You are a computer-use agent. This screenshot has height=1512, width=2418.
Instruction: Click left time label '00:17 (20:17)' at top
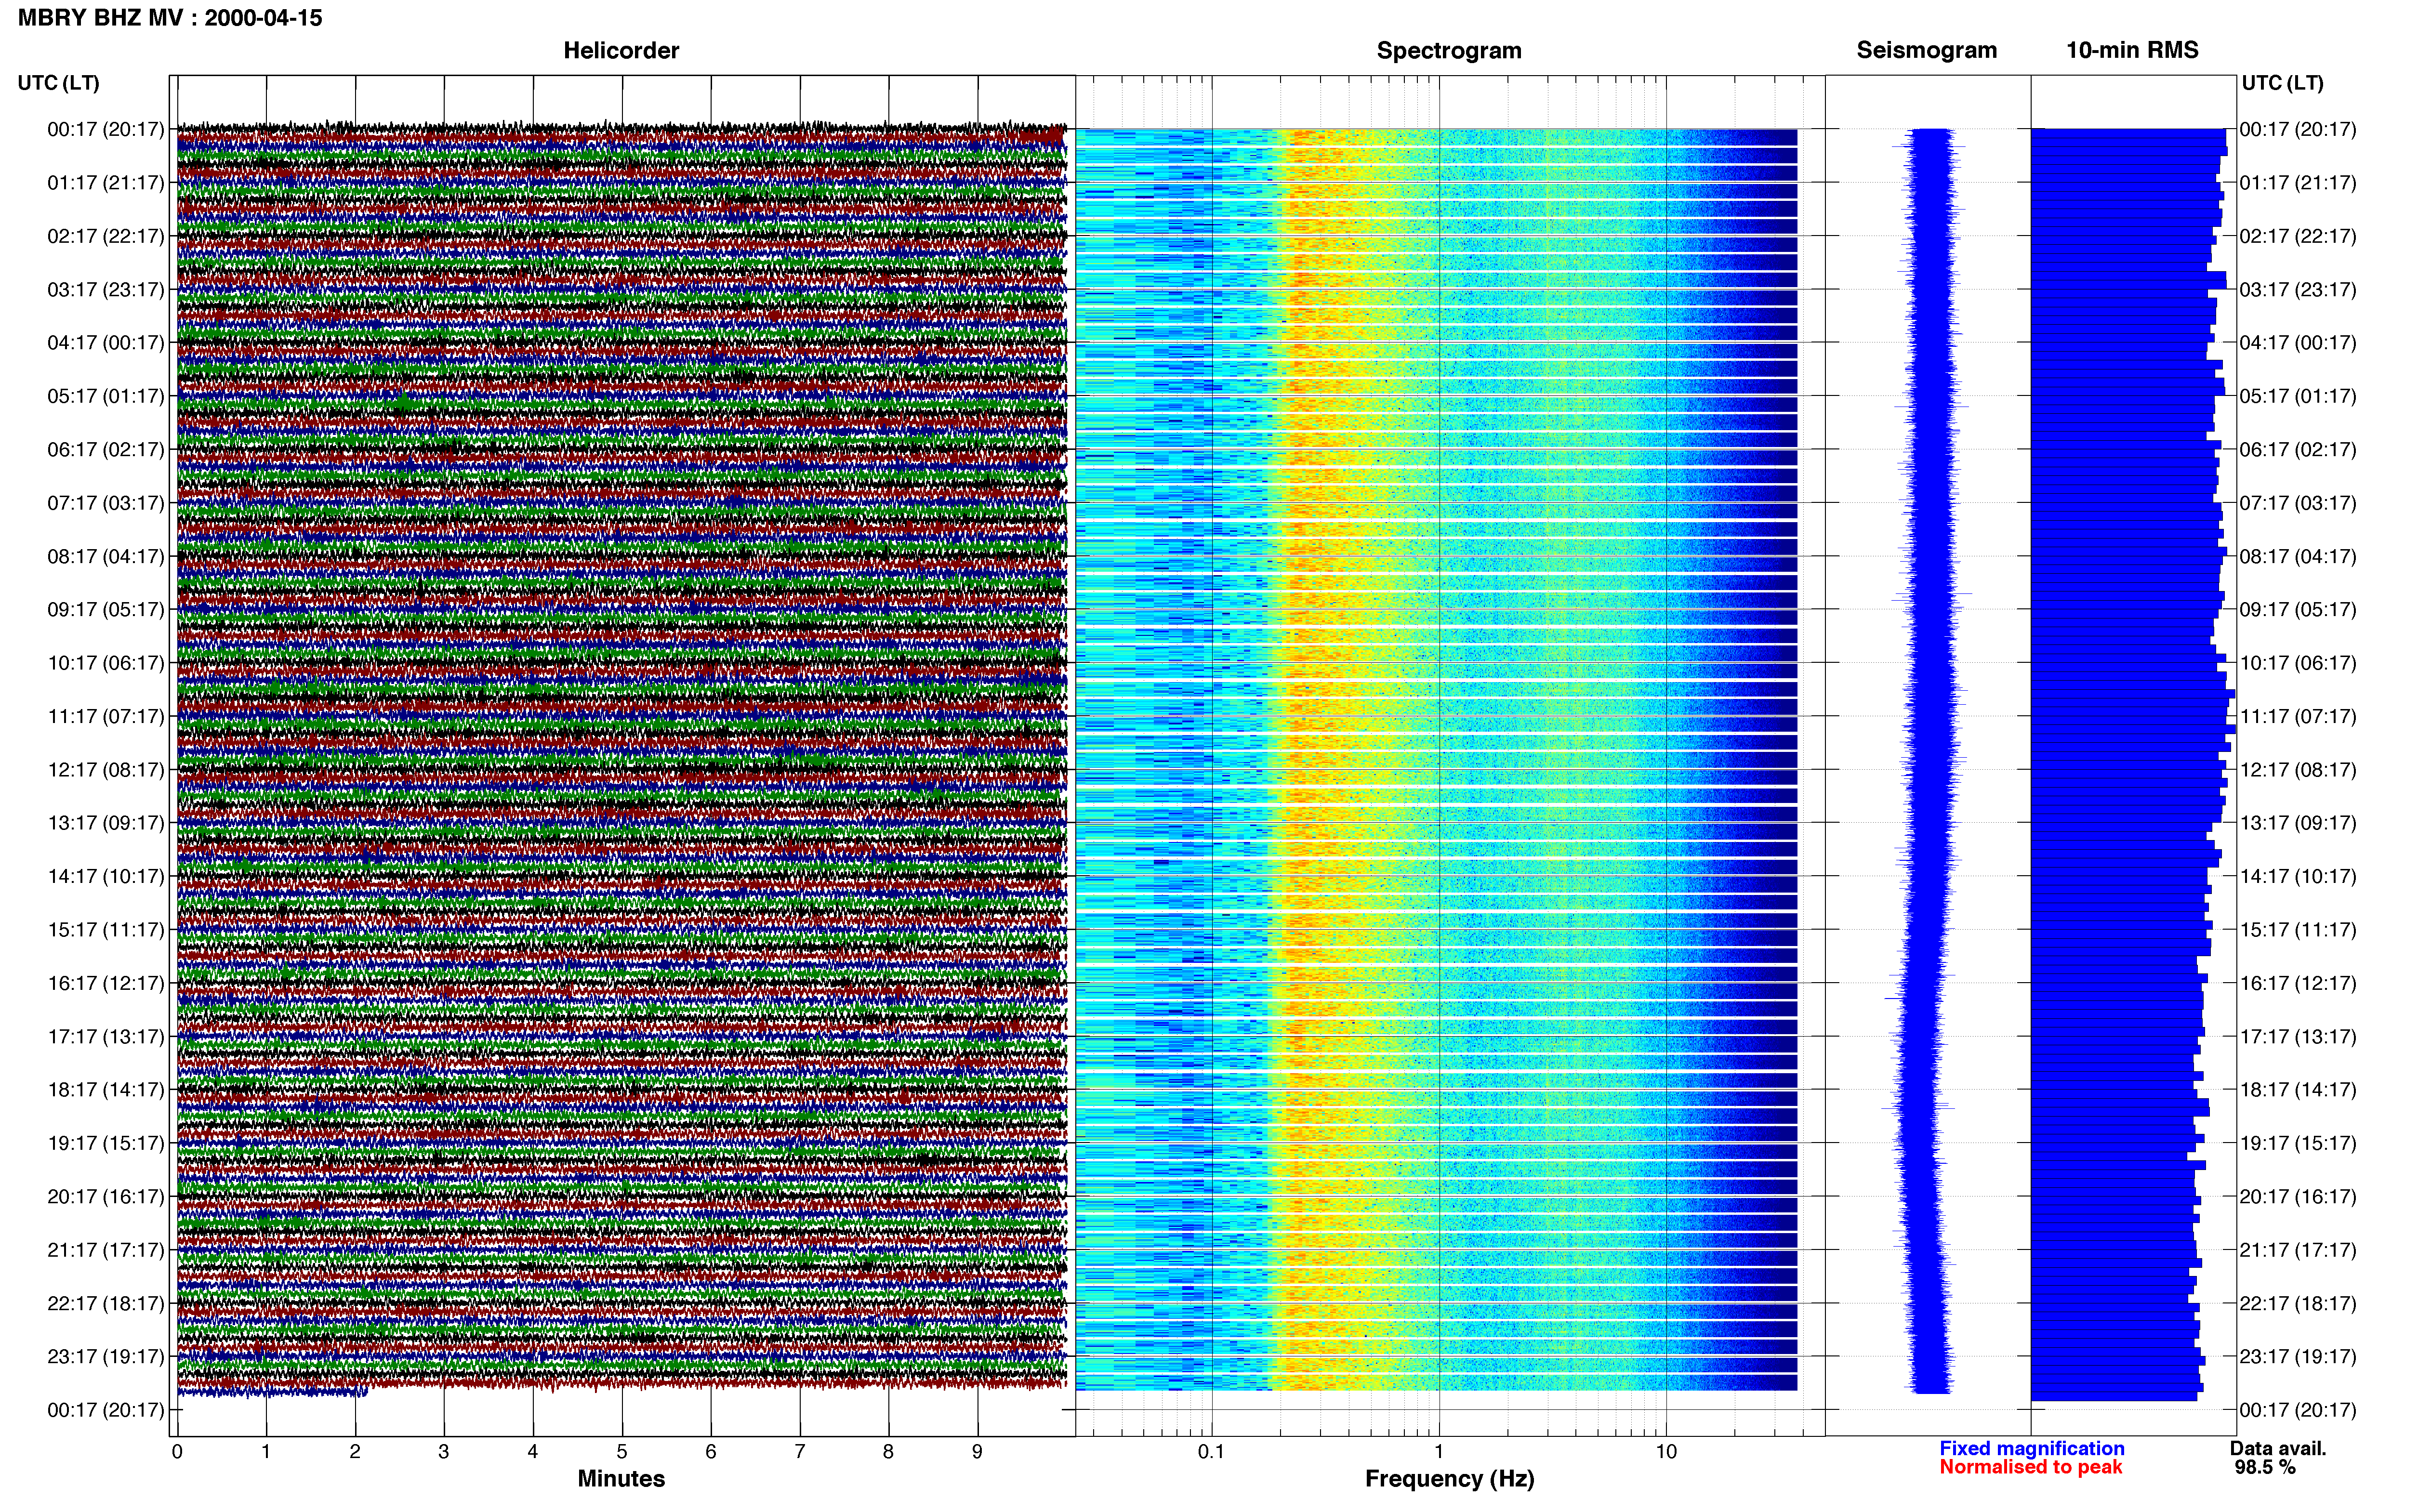[106, 129]
